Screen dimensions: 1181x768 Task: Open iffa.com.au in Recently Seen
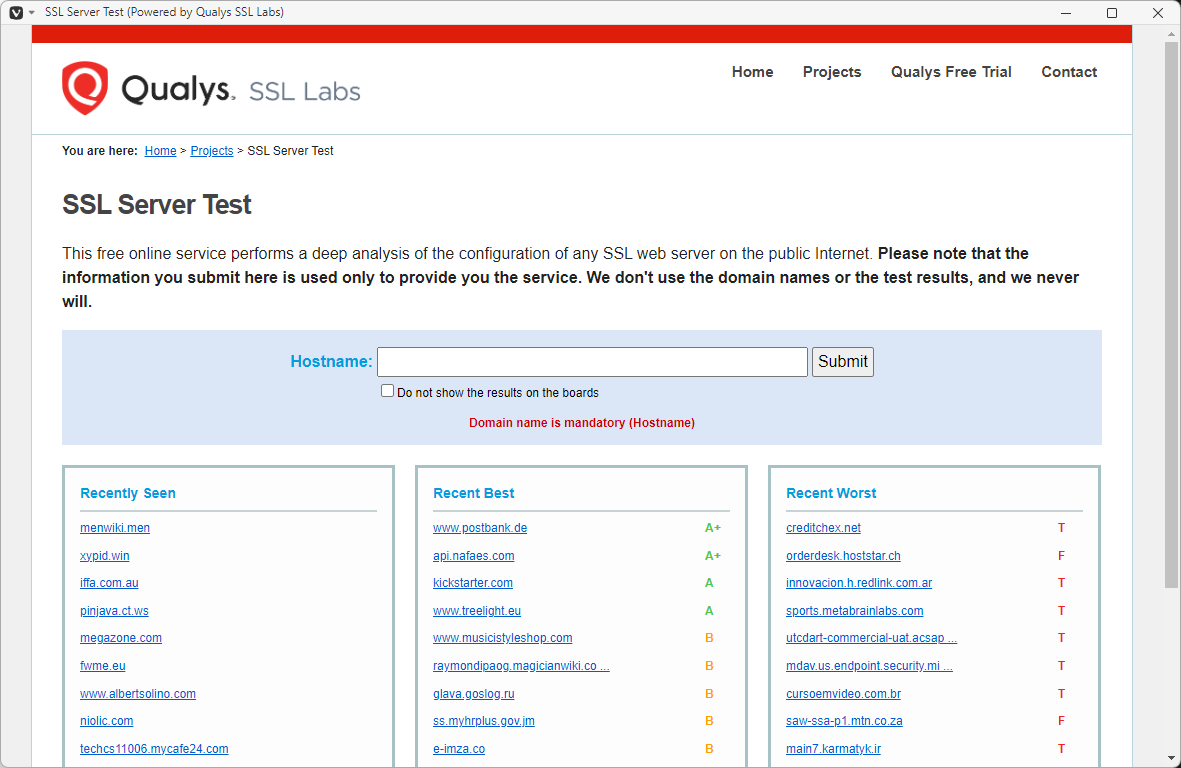tap(109, 583)
